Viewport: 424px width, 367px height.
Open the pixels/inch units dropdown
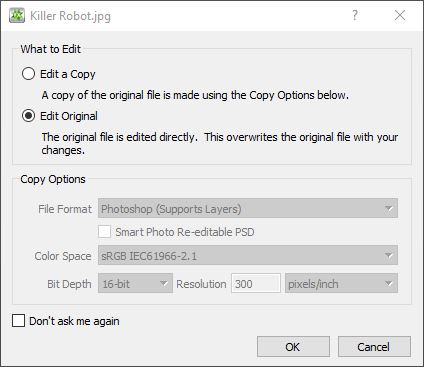341,283
